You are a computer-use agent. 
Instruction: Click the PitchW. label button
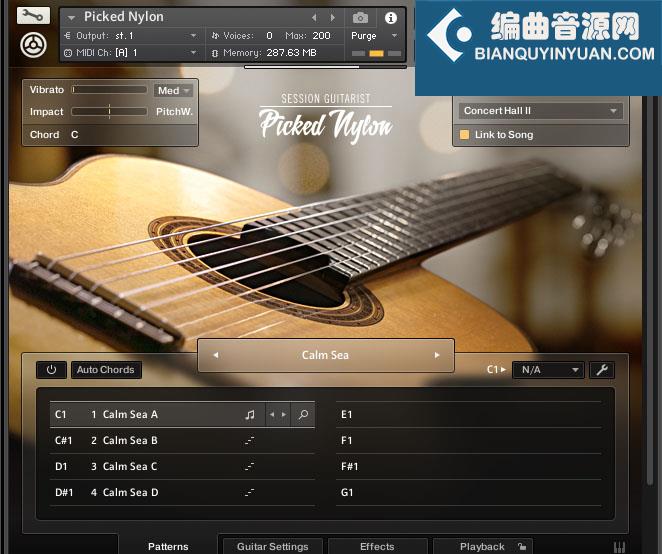(174, 112)
